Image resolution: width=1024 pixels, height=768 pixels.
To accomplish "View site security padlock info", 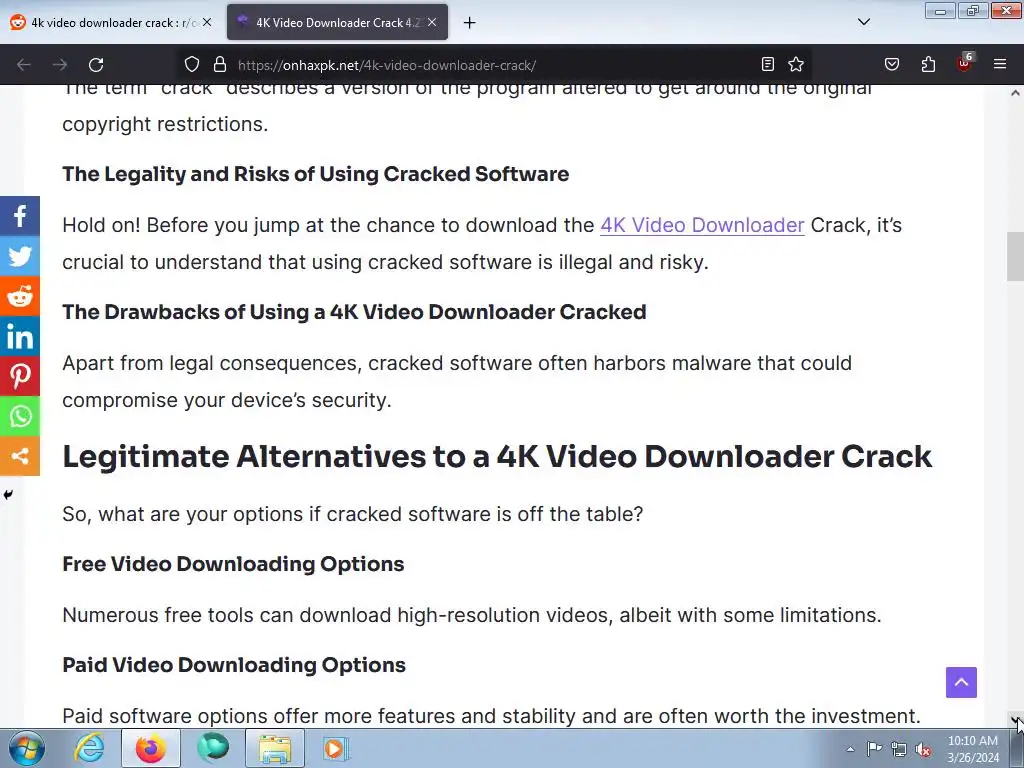I will tap(220, 65).
